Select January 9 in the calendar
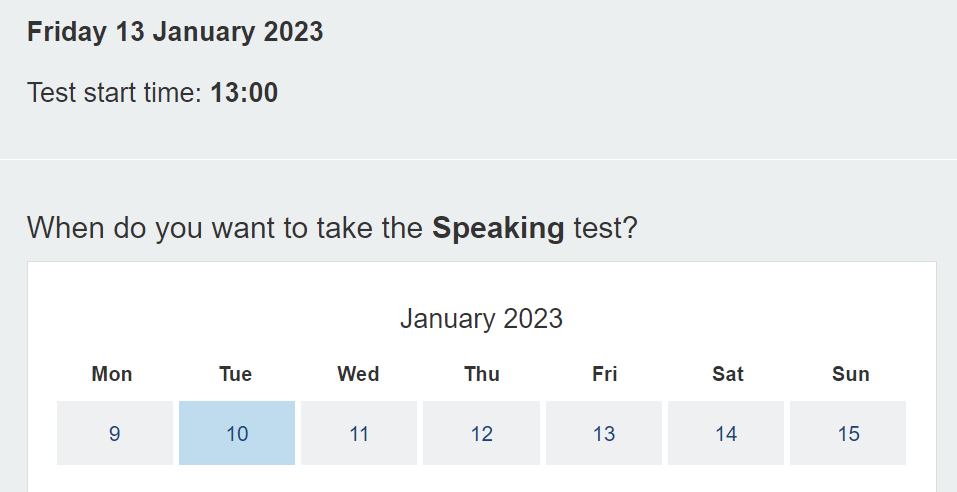The width and height of the screenshot is (957, 492). pyautogui.click(x=114, y=434)
